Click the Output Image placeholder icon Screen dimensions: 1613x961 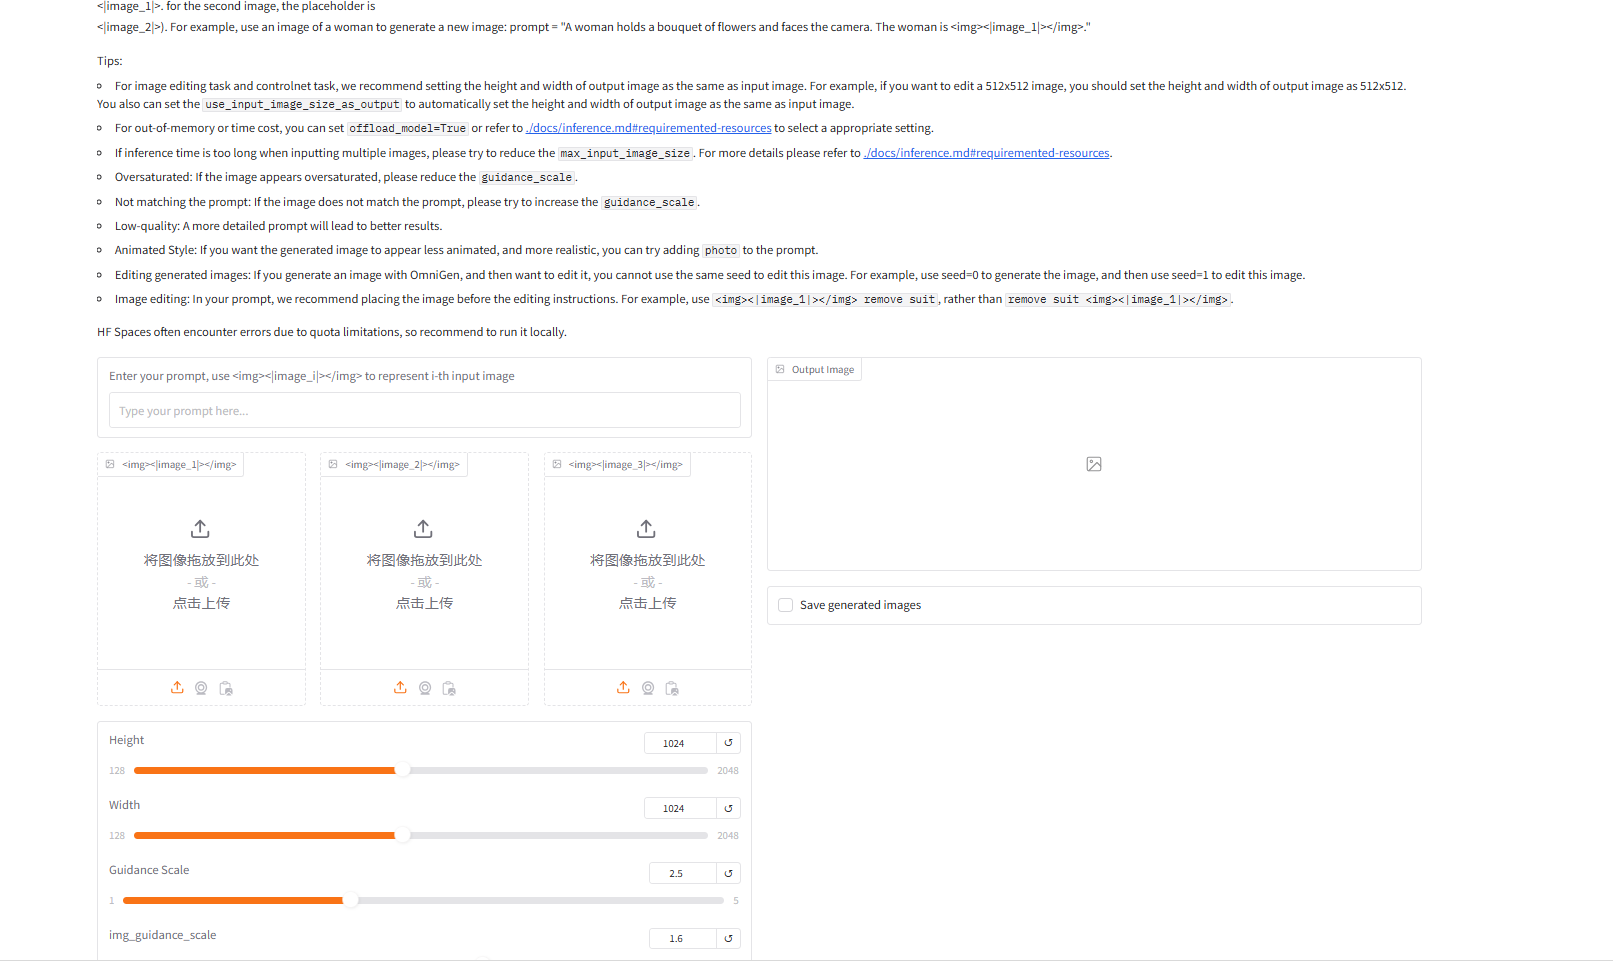tap(1094, 464)
